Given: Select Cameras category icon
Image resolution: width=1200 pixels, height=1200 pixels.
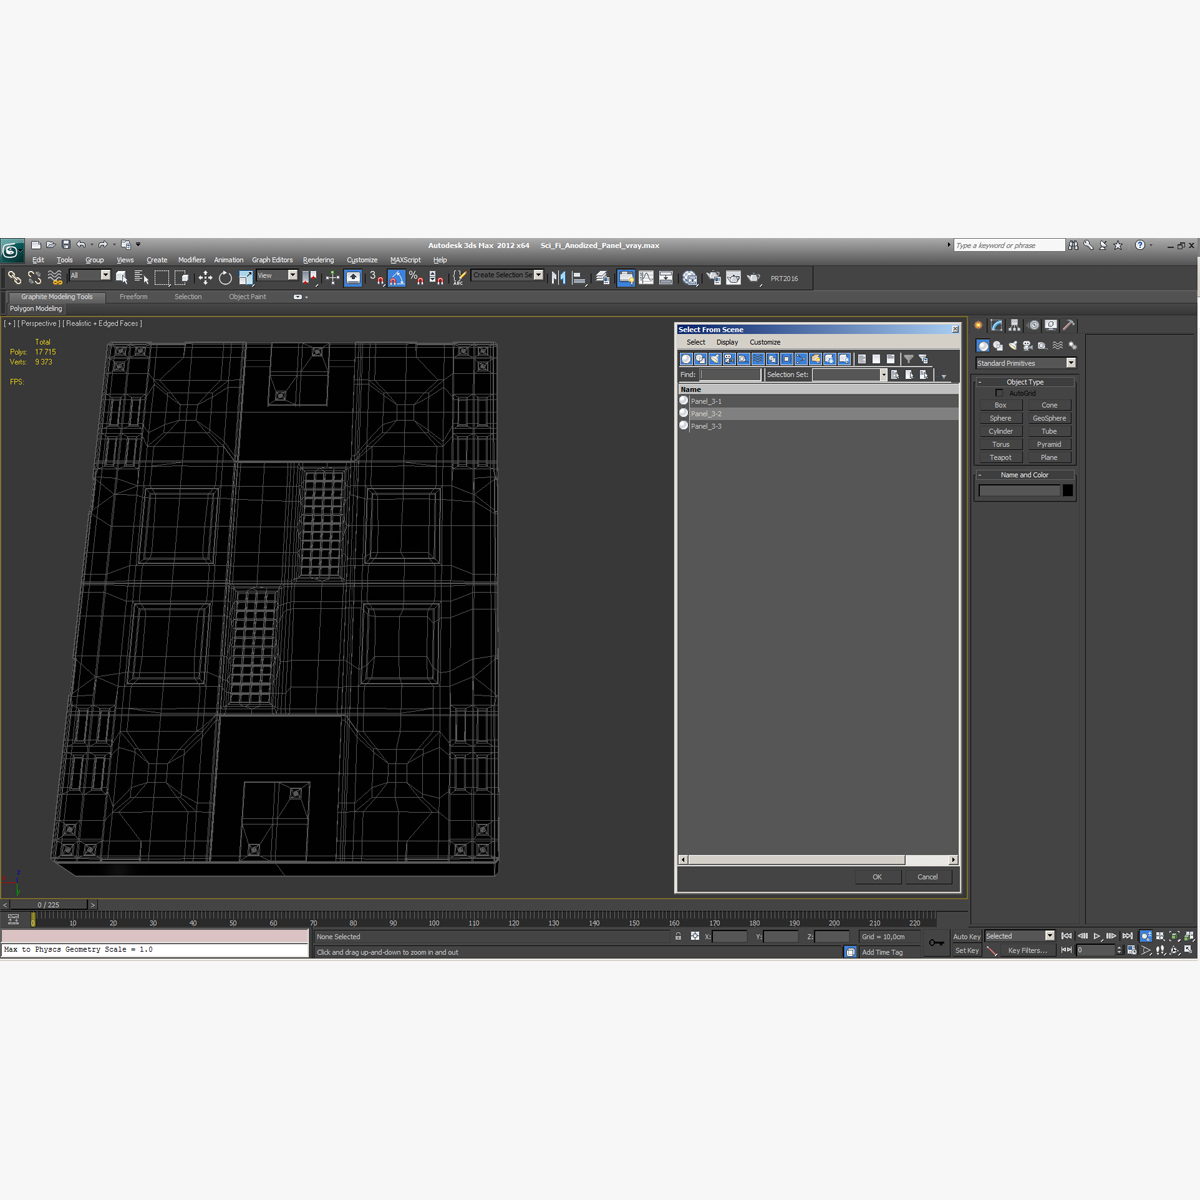Looking at the screenshot, I should coord(1027,346).
